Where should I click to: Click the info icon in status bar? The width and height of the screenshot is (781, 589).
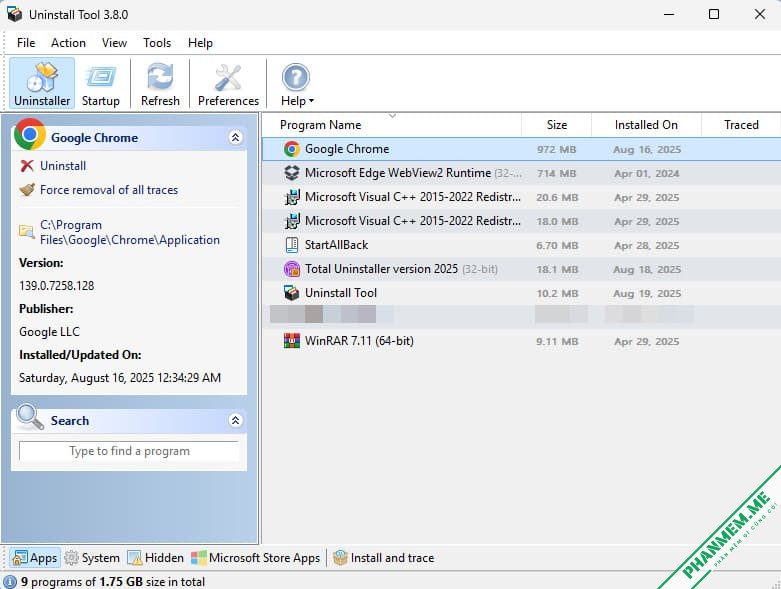point(10,582)
